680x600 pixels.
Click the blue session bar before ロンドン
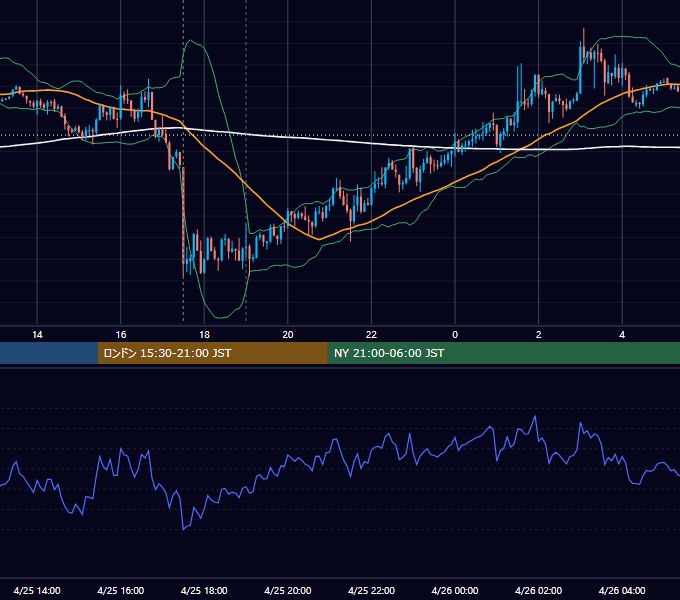(49, 353)
